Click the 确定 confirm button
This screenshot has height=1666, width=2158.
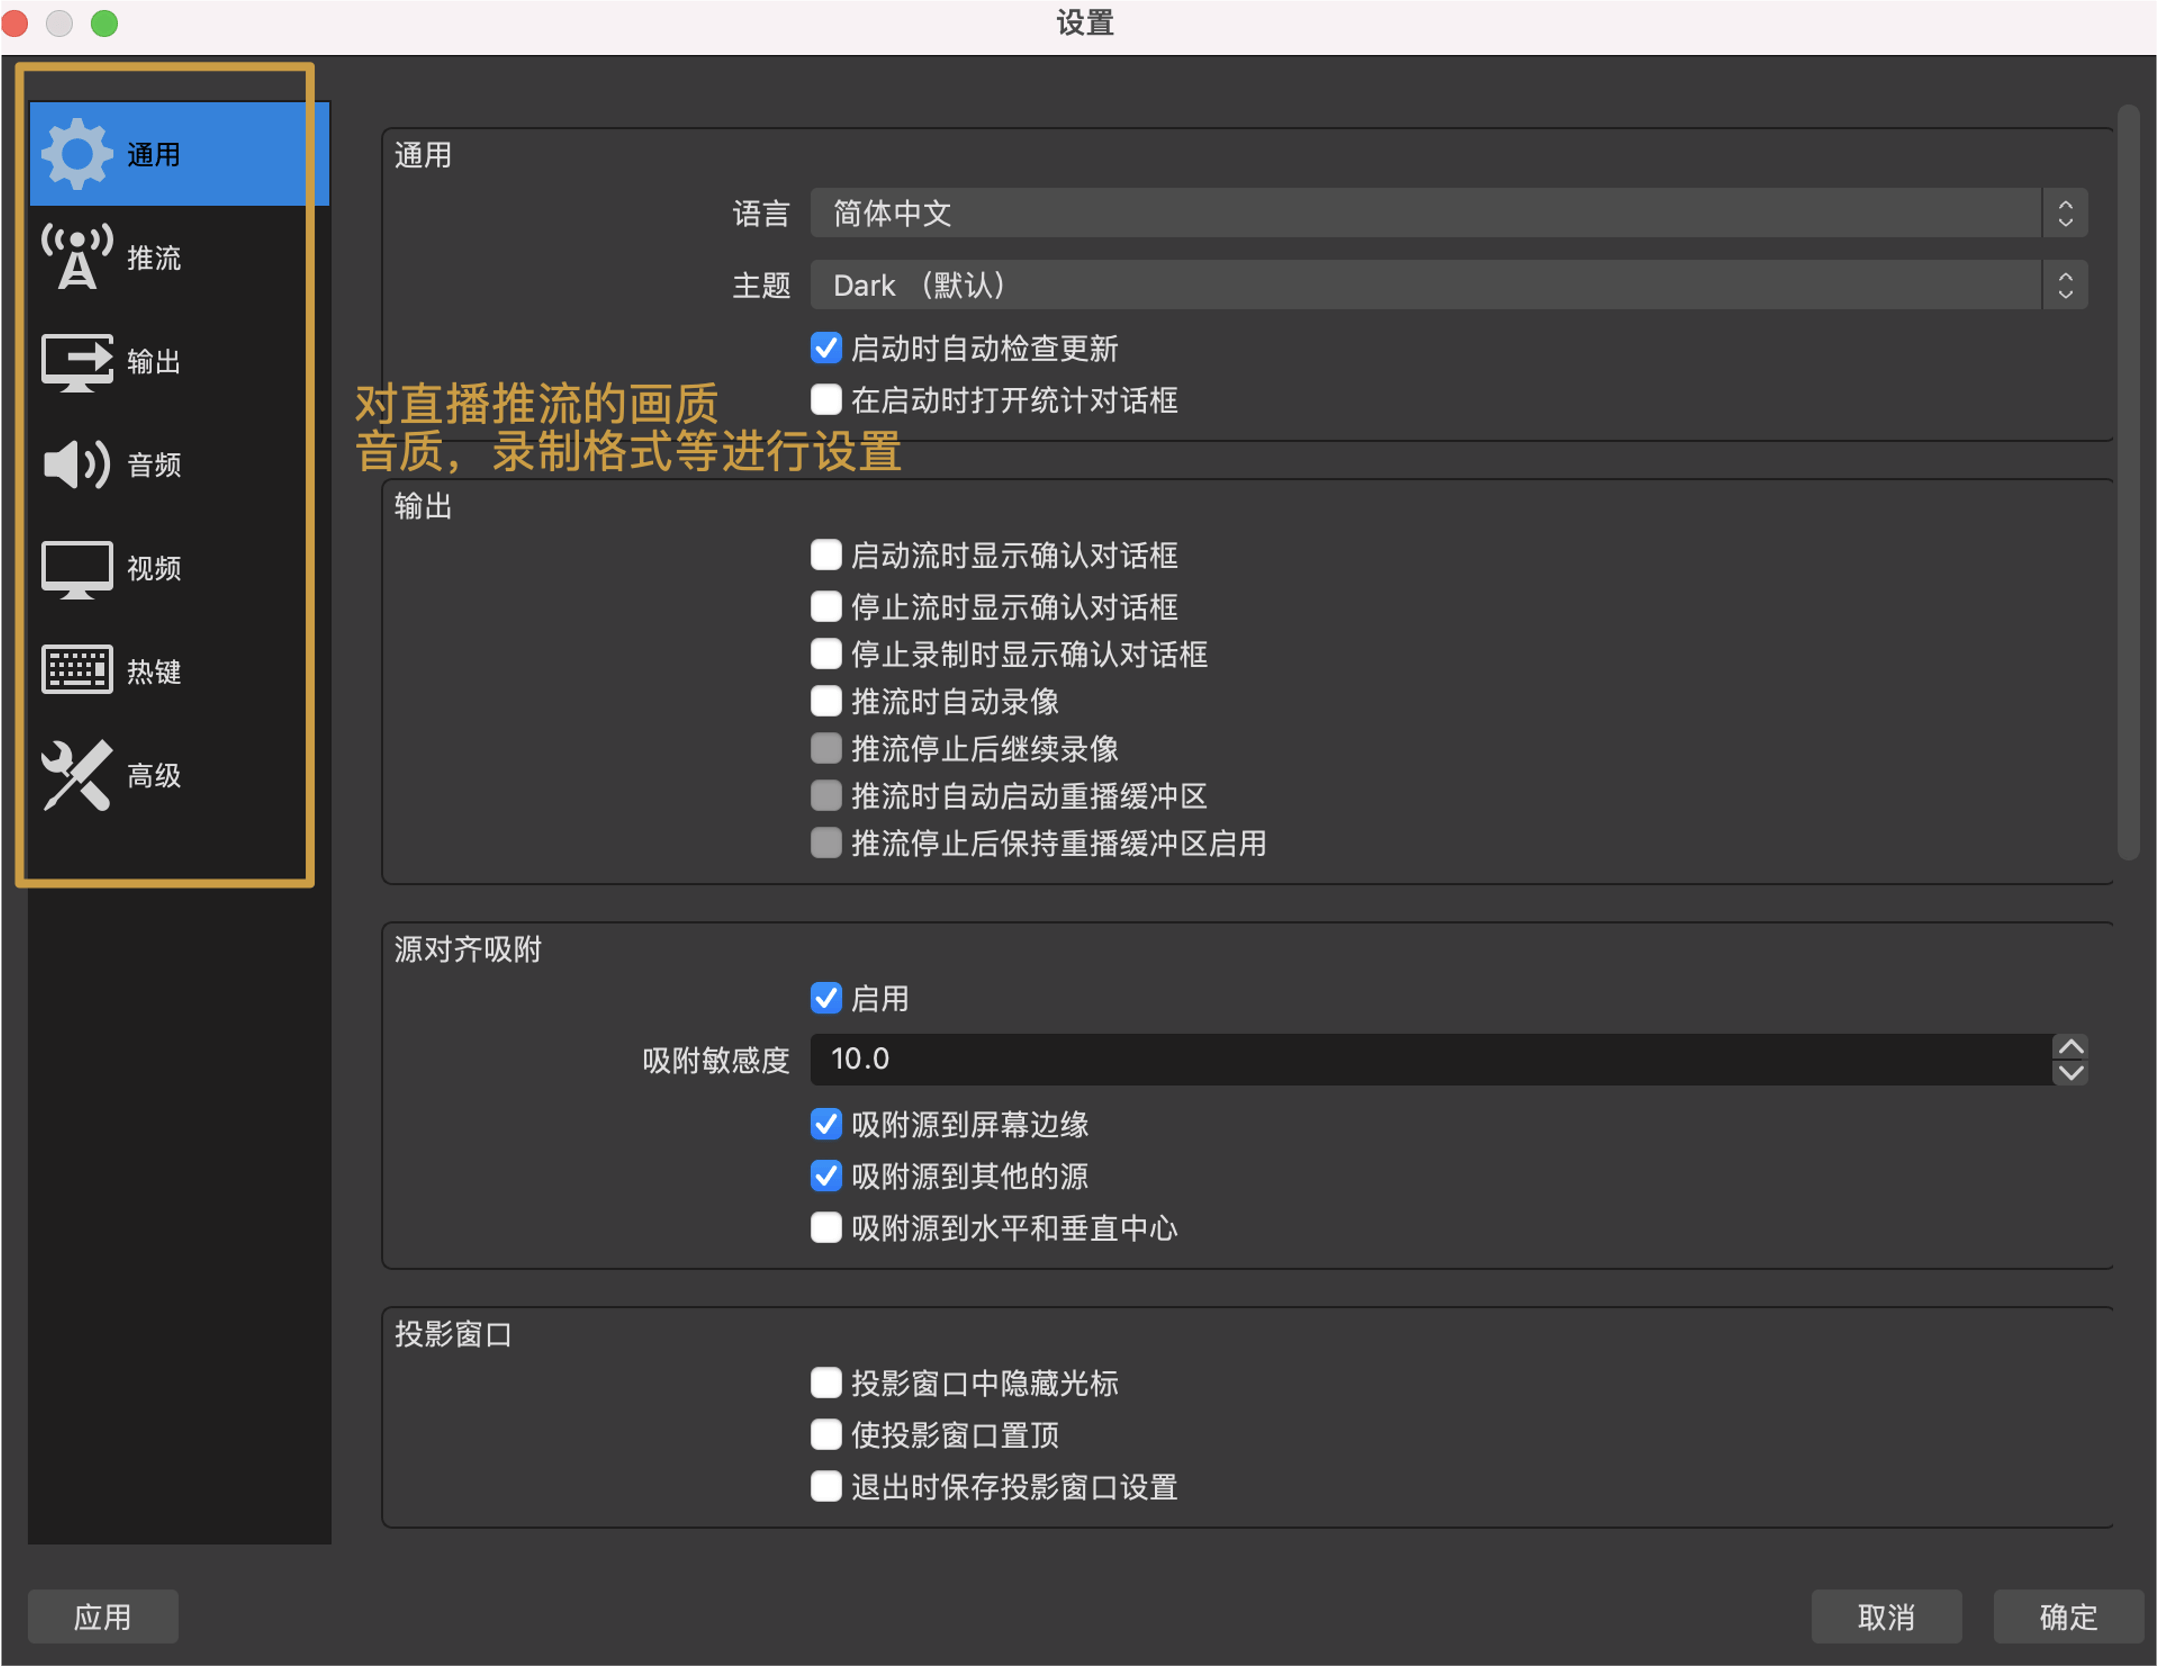pos(2067,1616)
